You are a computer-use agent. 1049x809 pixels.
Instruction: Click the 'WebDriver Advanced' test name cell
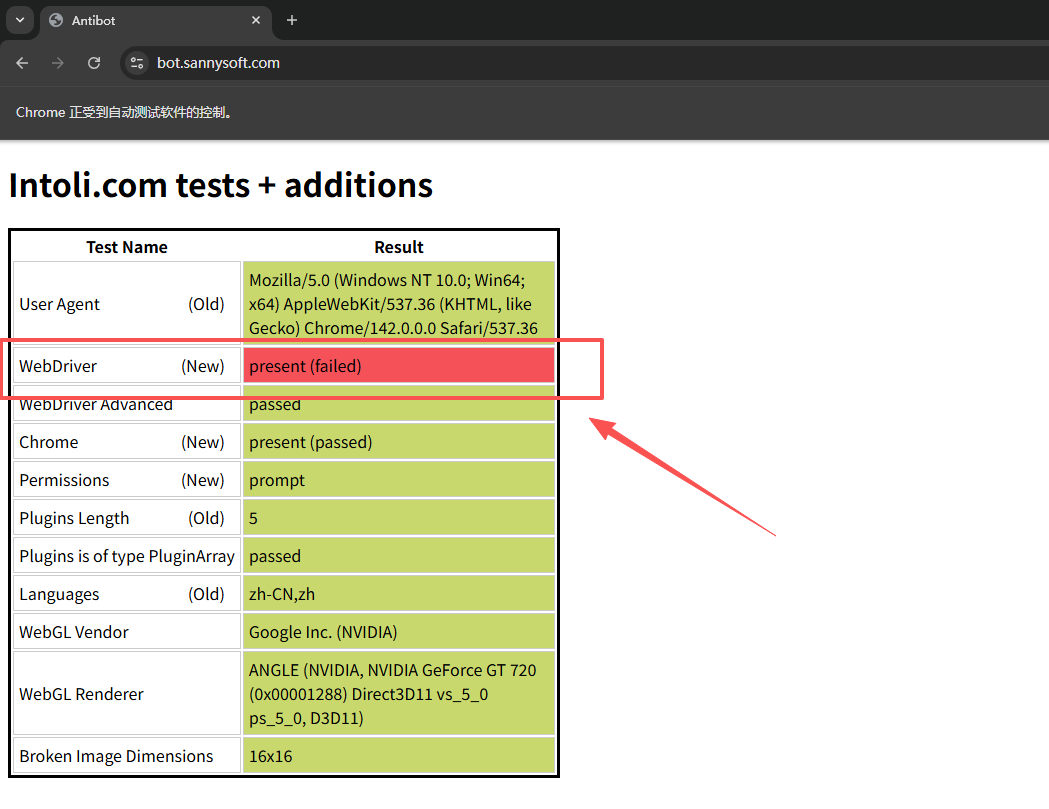pos(96,405)
